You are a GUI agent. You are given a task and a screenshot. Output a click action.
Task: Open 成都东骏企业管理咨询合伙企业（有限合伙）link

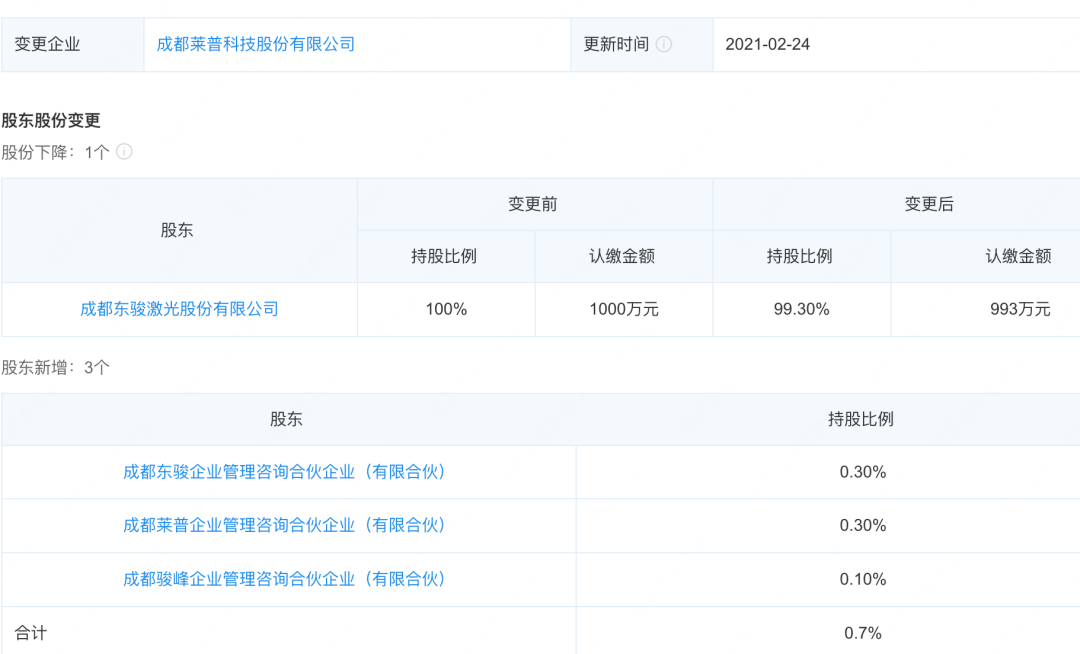(x=284, y=472)
